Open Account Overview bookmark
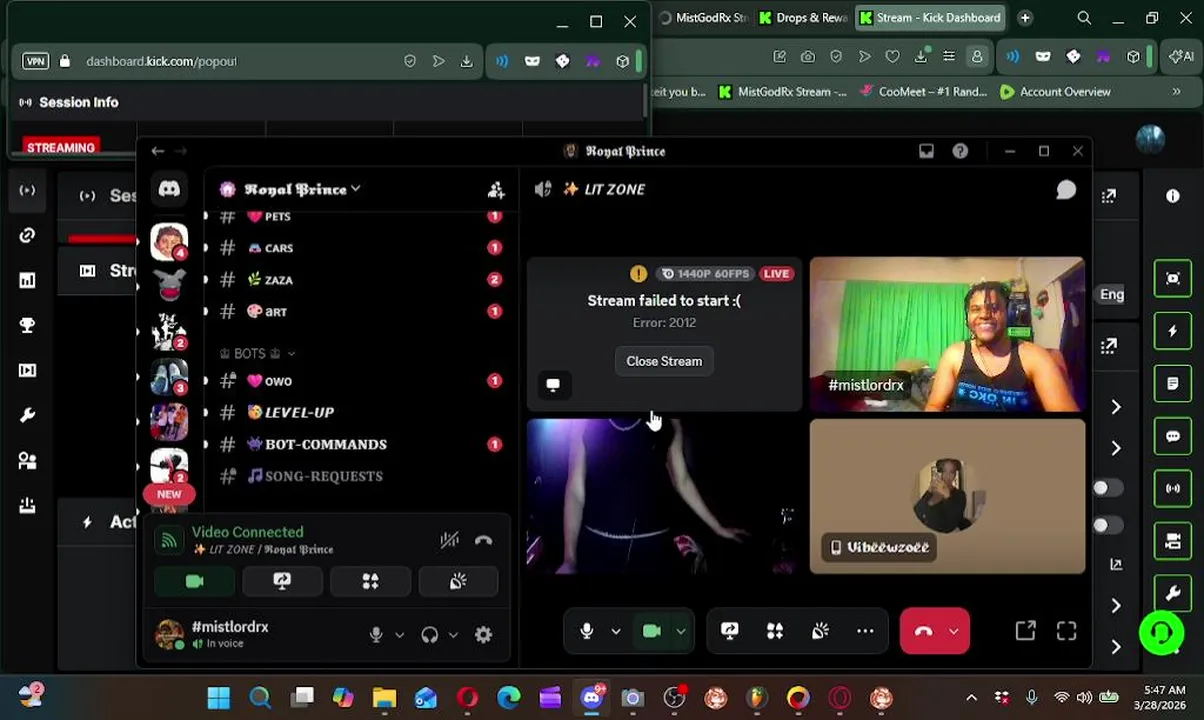Image resolution: width=1204 pixels, height=720 pixels. 1055,92
